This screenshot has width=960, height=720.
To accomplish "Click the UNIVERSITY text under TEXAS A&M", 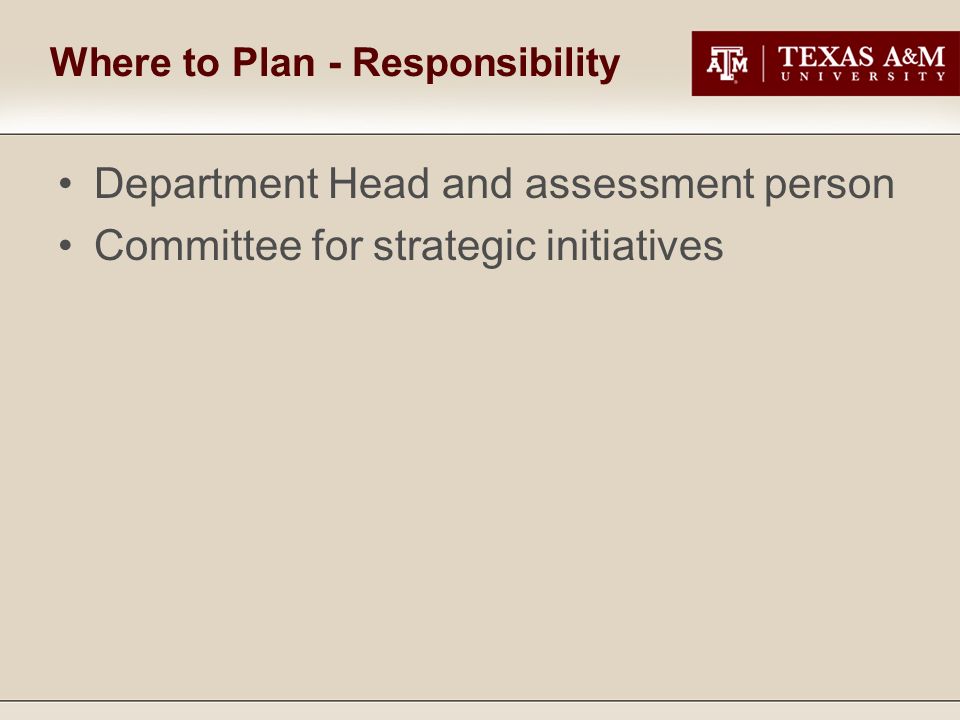I will tap(863, 77).
